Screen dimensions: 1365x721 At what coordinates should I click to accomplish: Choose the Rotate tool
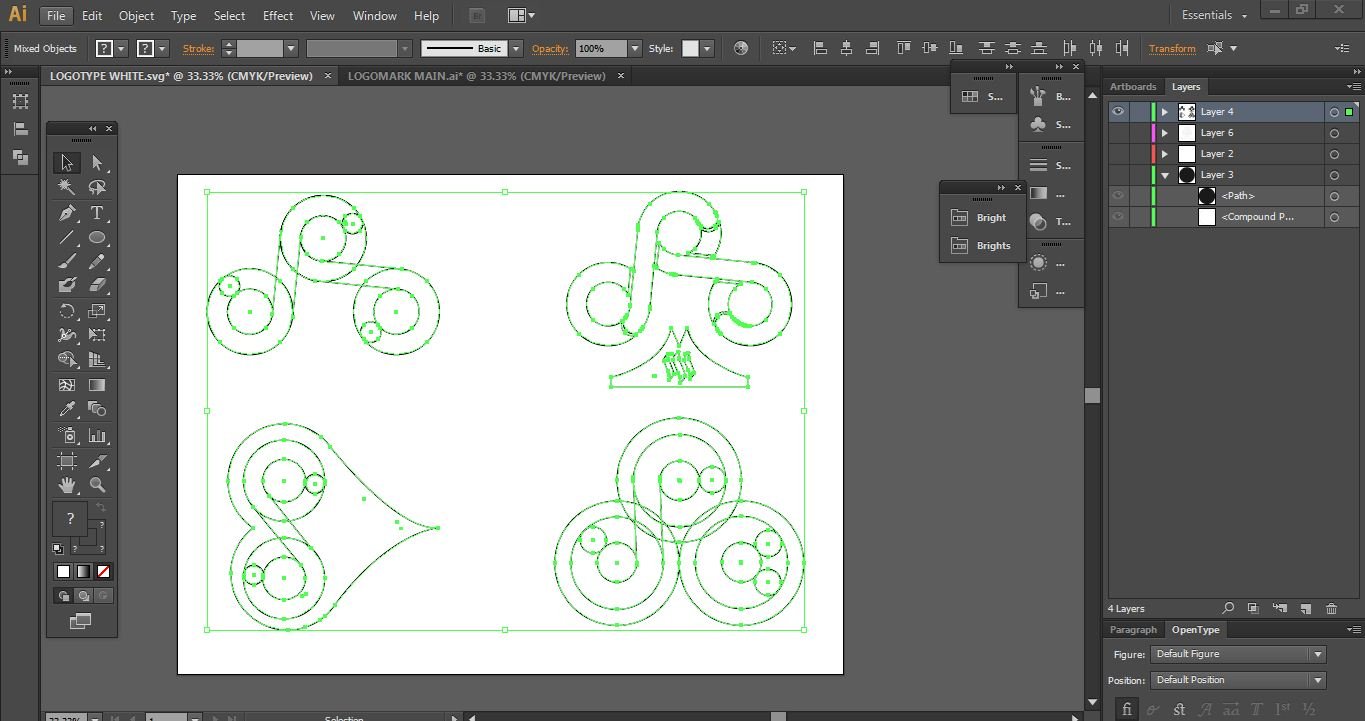click(x=66, y=311)
